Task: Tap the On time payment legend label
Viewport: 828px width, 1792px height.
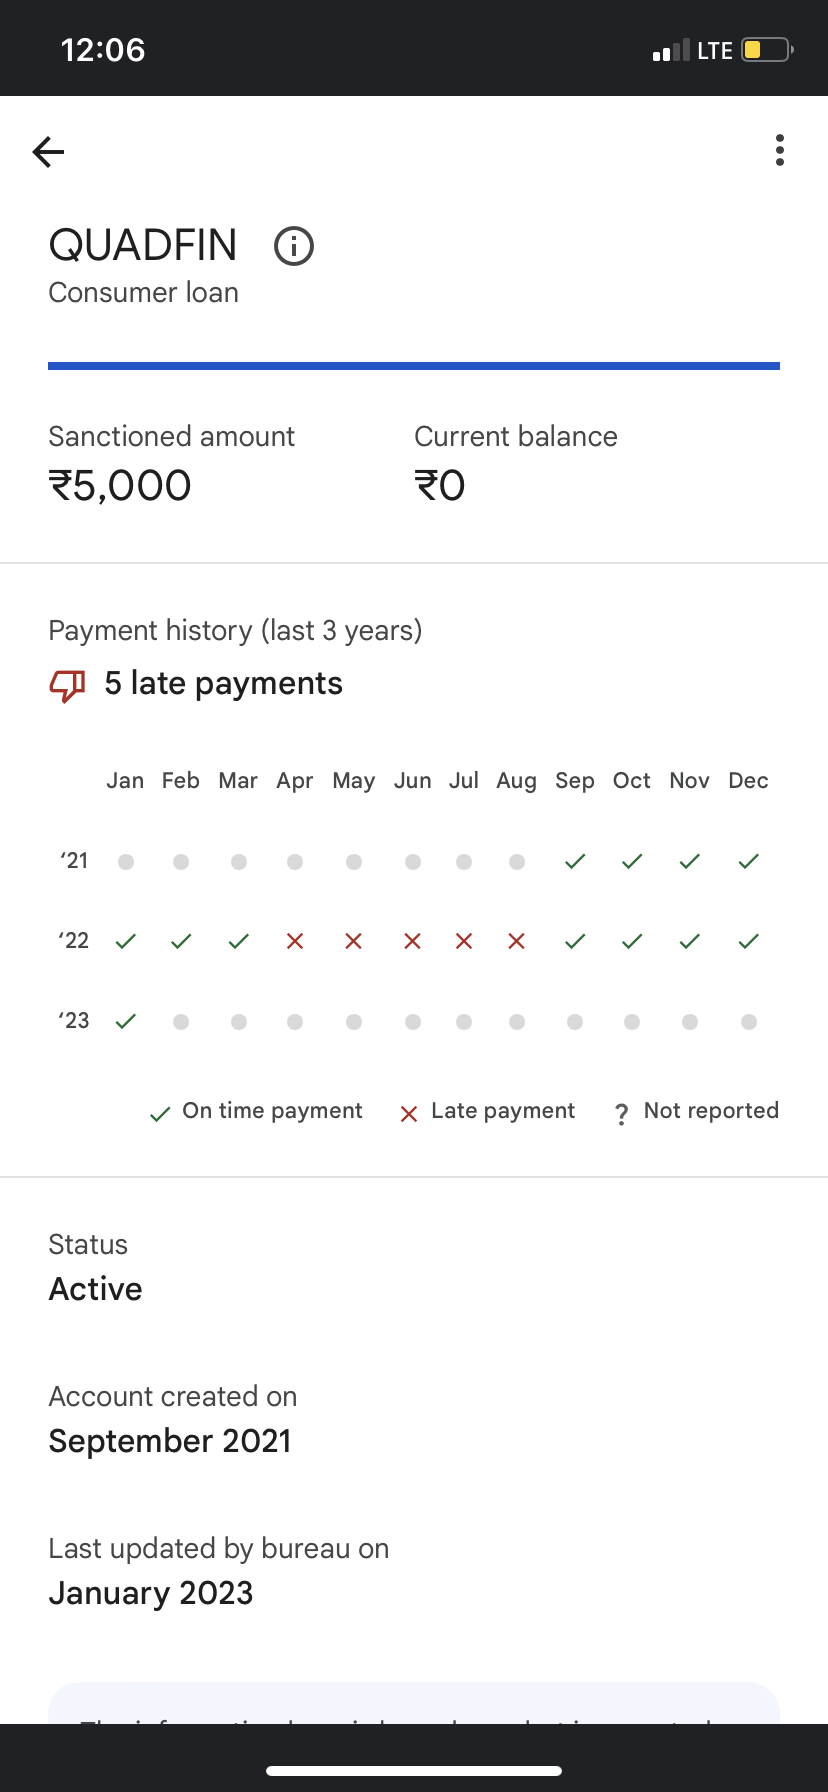Action: click(x=272, y=1111)
